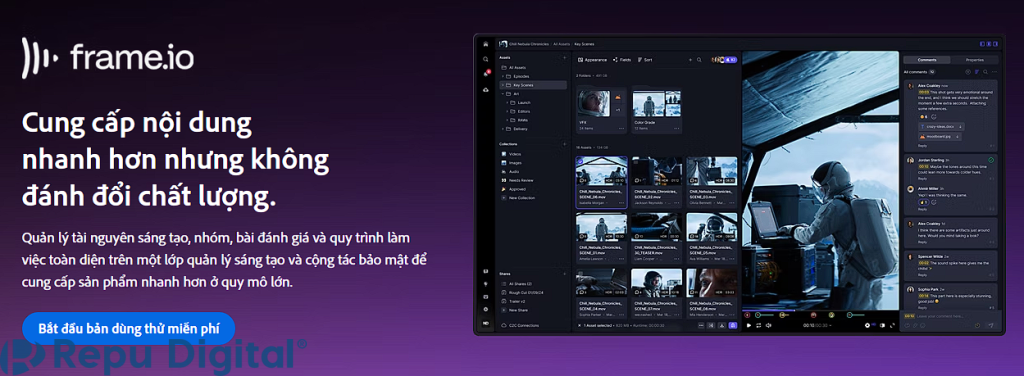Open the Fields menu
The height and width of the screenshot is (376, 1024).
click(x=622, y=59)
